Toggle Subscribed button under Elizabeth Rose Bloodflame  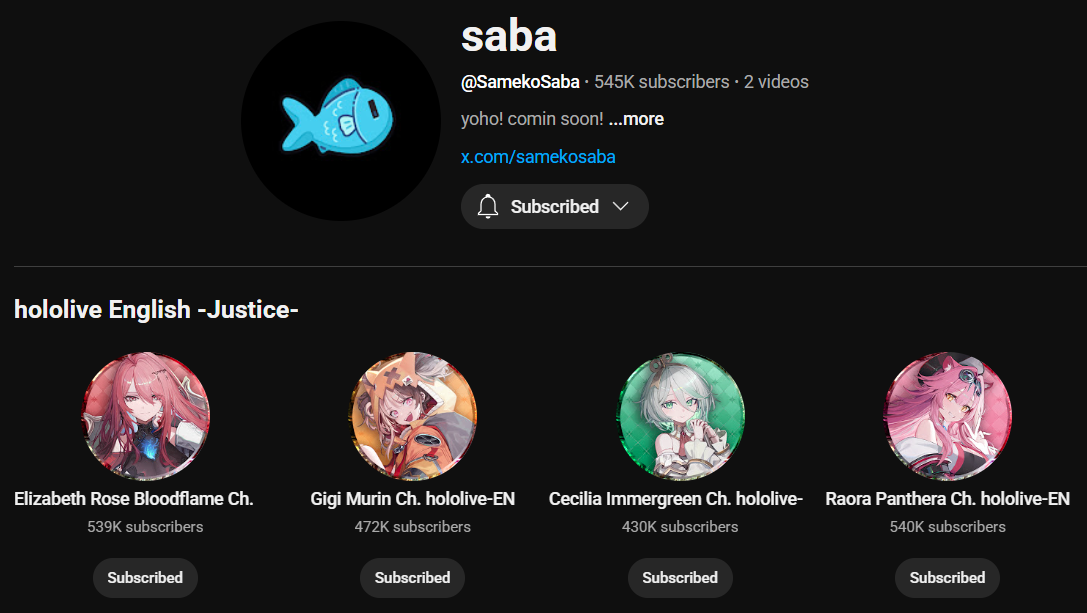point(146,578)
